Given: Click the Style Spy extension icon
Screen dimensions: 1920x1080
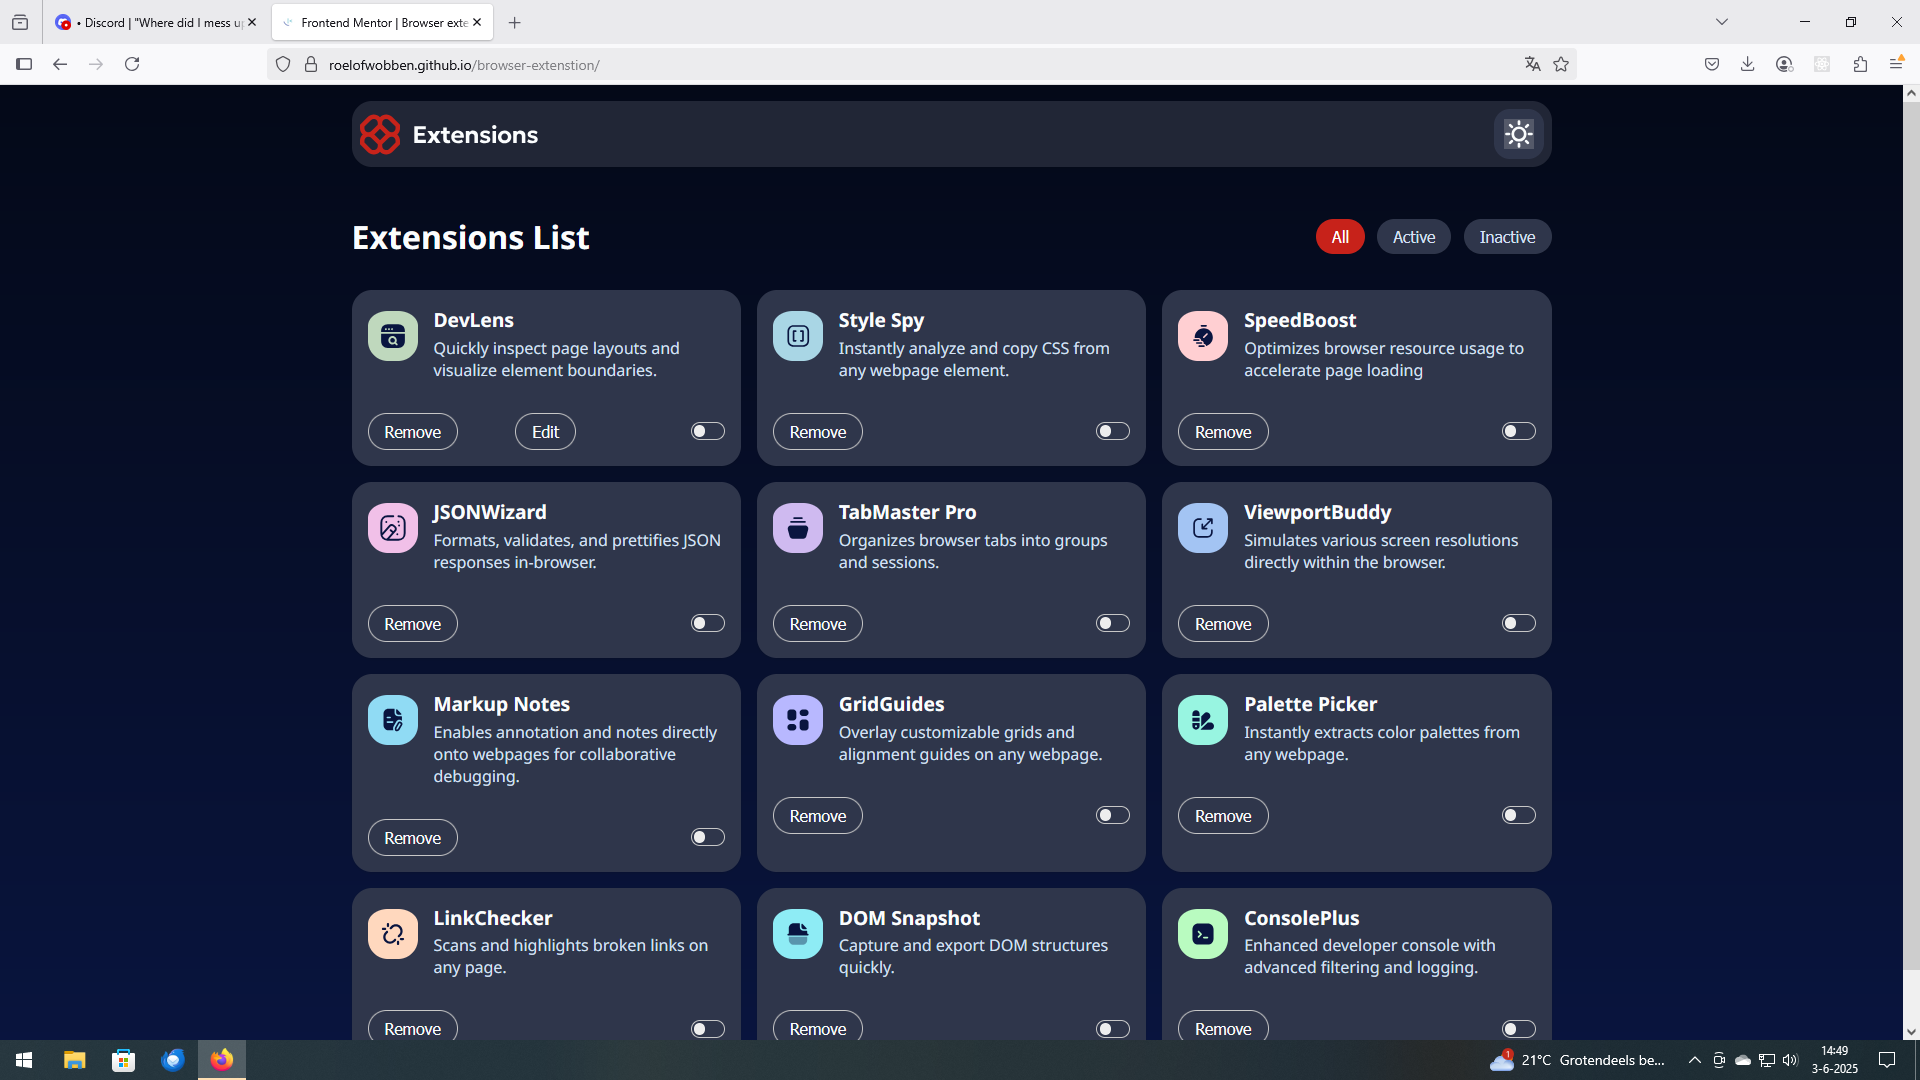Looking at the screenshot, I should (x=798, y=336).
